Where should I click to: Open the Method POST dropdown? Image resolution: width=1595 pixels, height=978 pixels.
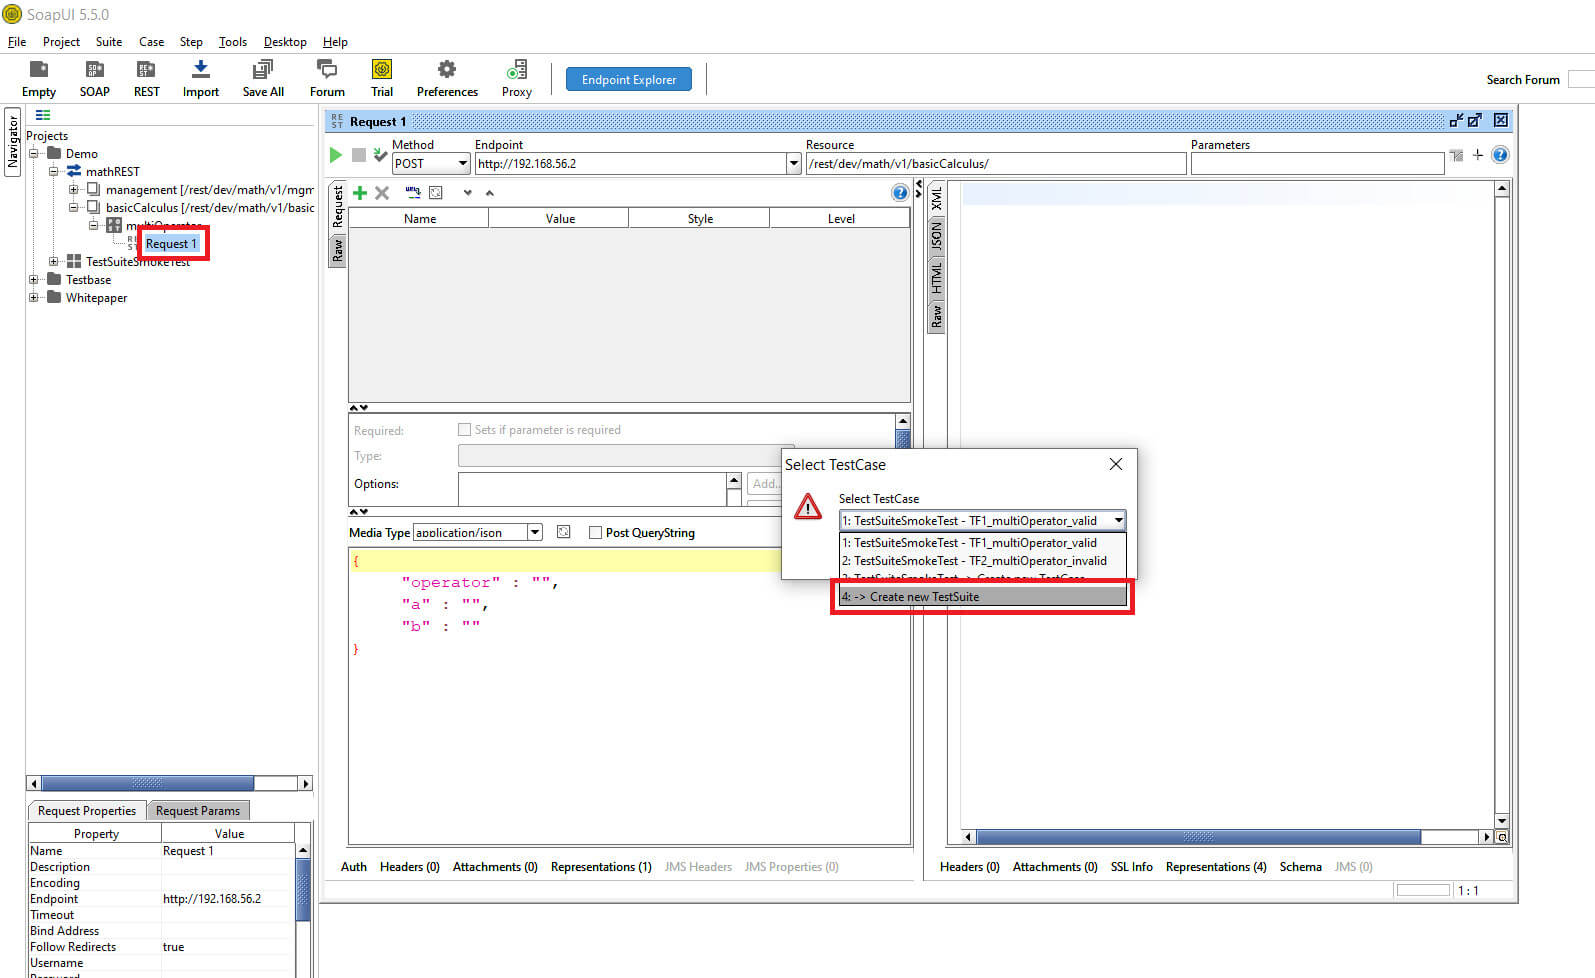click(x=431, y=163)
